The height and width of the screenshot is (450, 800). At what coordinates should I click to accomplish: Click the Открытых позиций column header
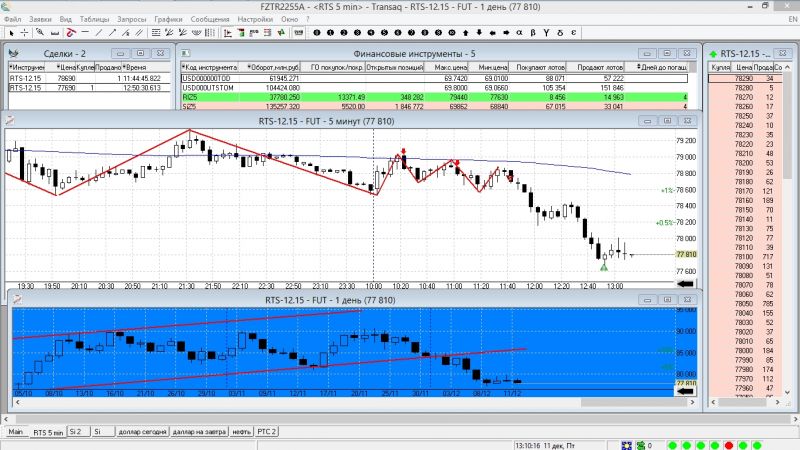(x=395, y=67)
